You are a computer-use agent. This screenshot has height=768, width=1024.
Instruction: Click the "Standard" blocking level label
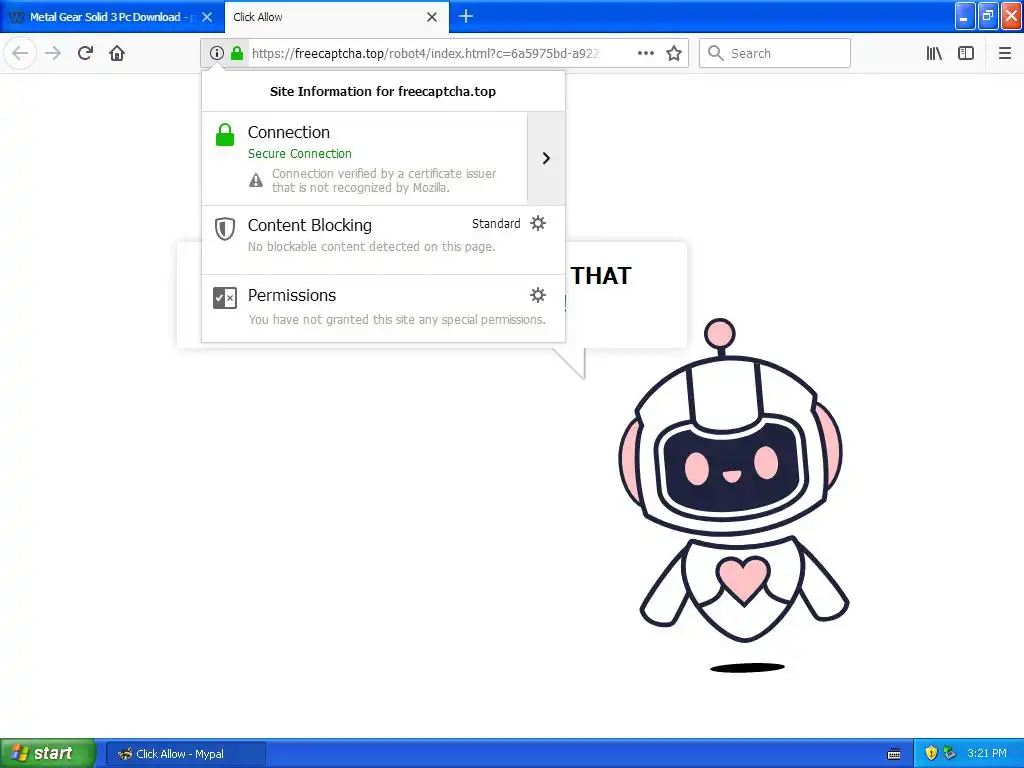(496, 223)
